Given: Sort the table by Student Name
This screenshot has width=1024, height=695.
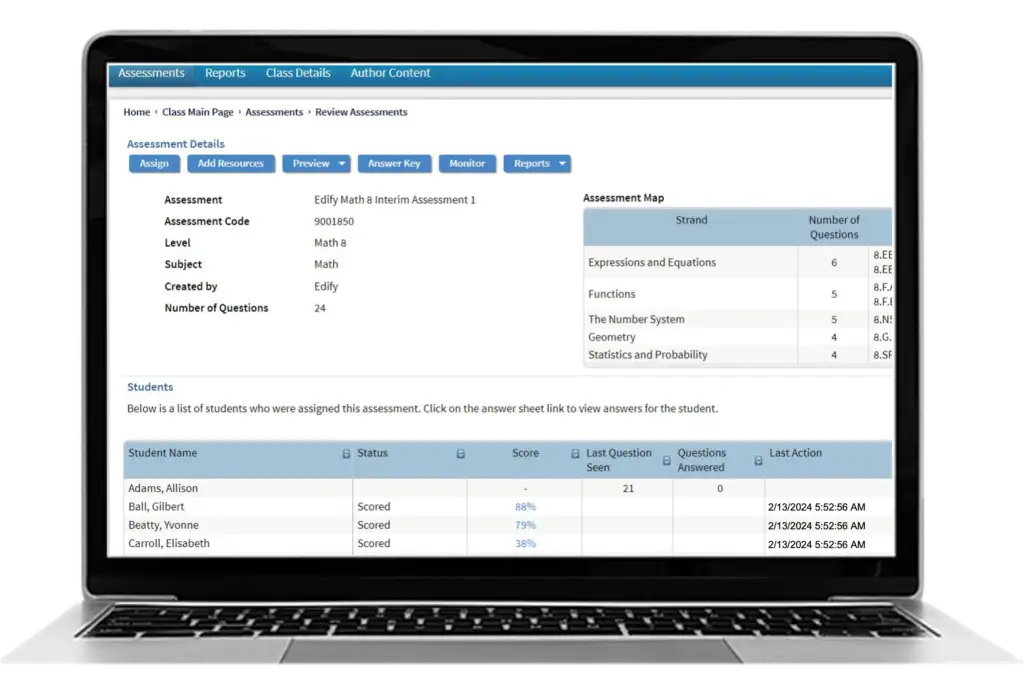Looking at the screenshot, I should [x=347, y=453].
